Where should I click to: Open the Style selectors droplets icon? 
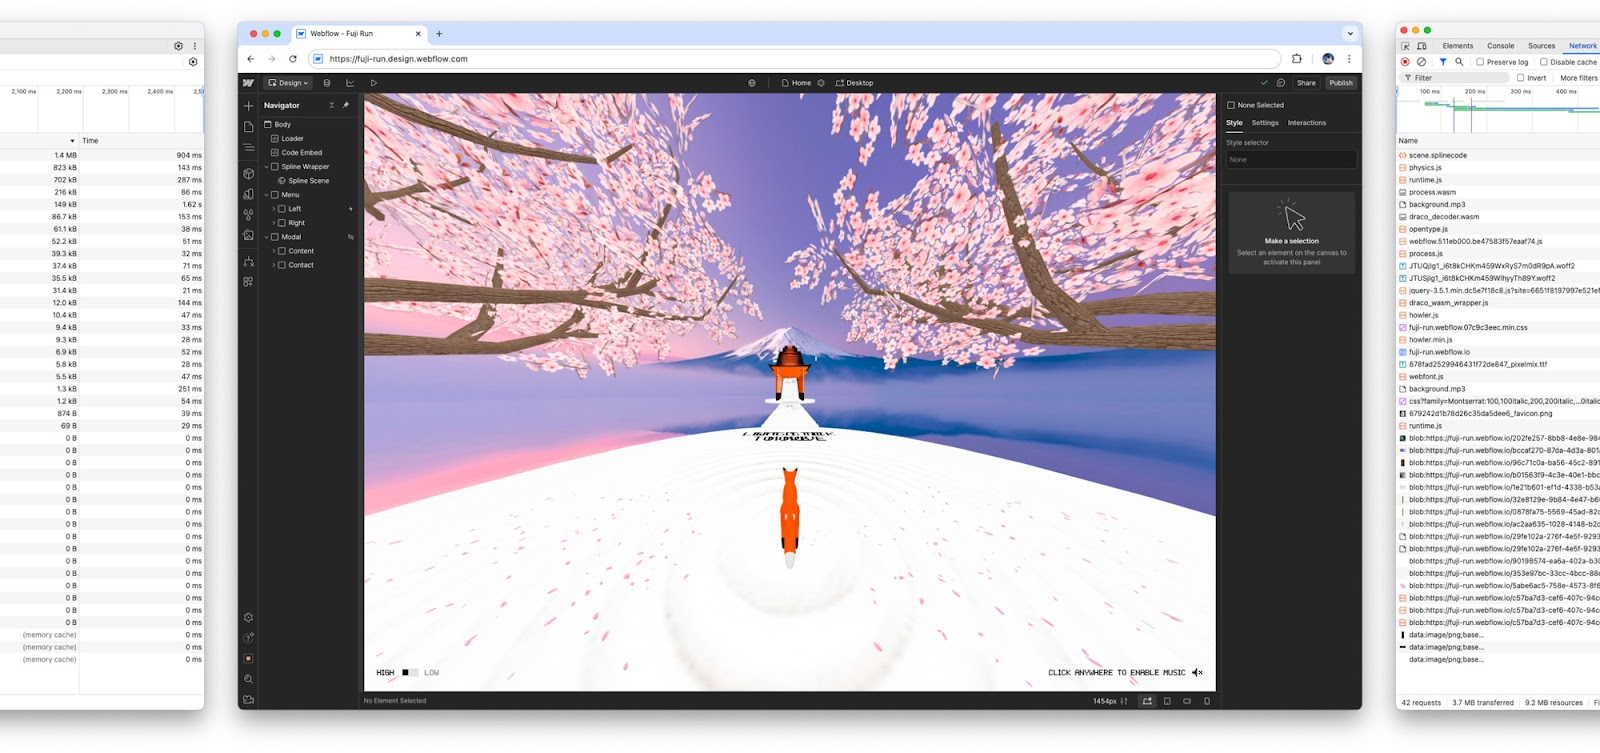click(248, 215)
